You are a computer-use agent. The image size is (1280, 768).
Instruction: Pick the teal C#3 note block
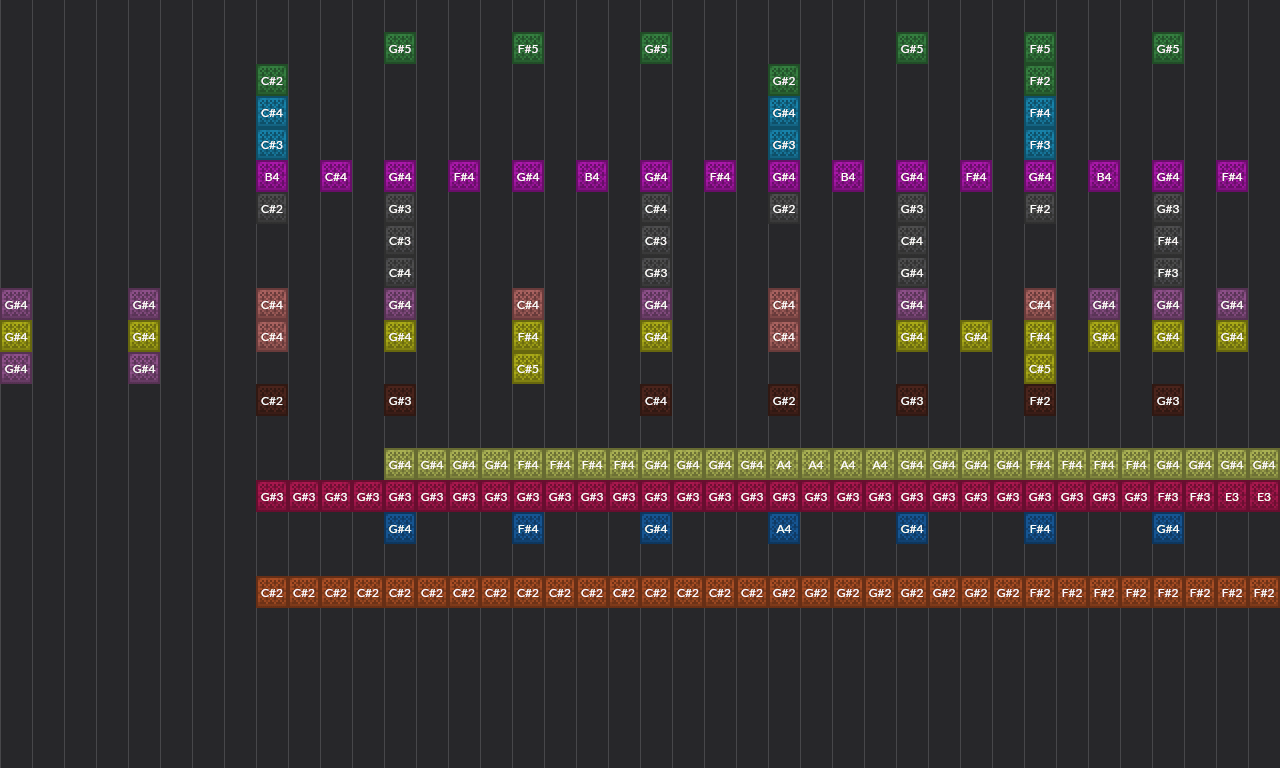click(272, 145)
